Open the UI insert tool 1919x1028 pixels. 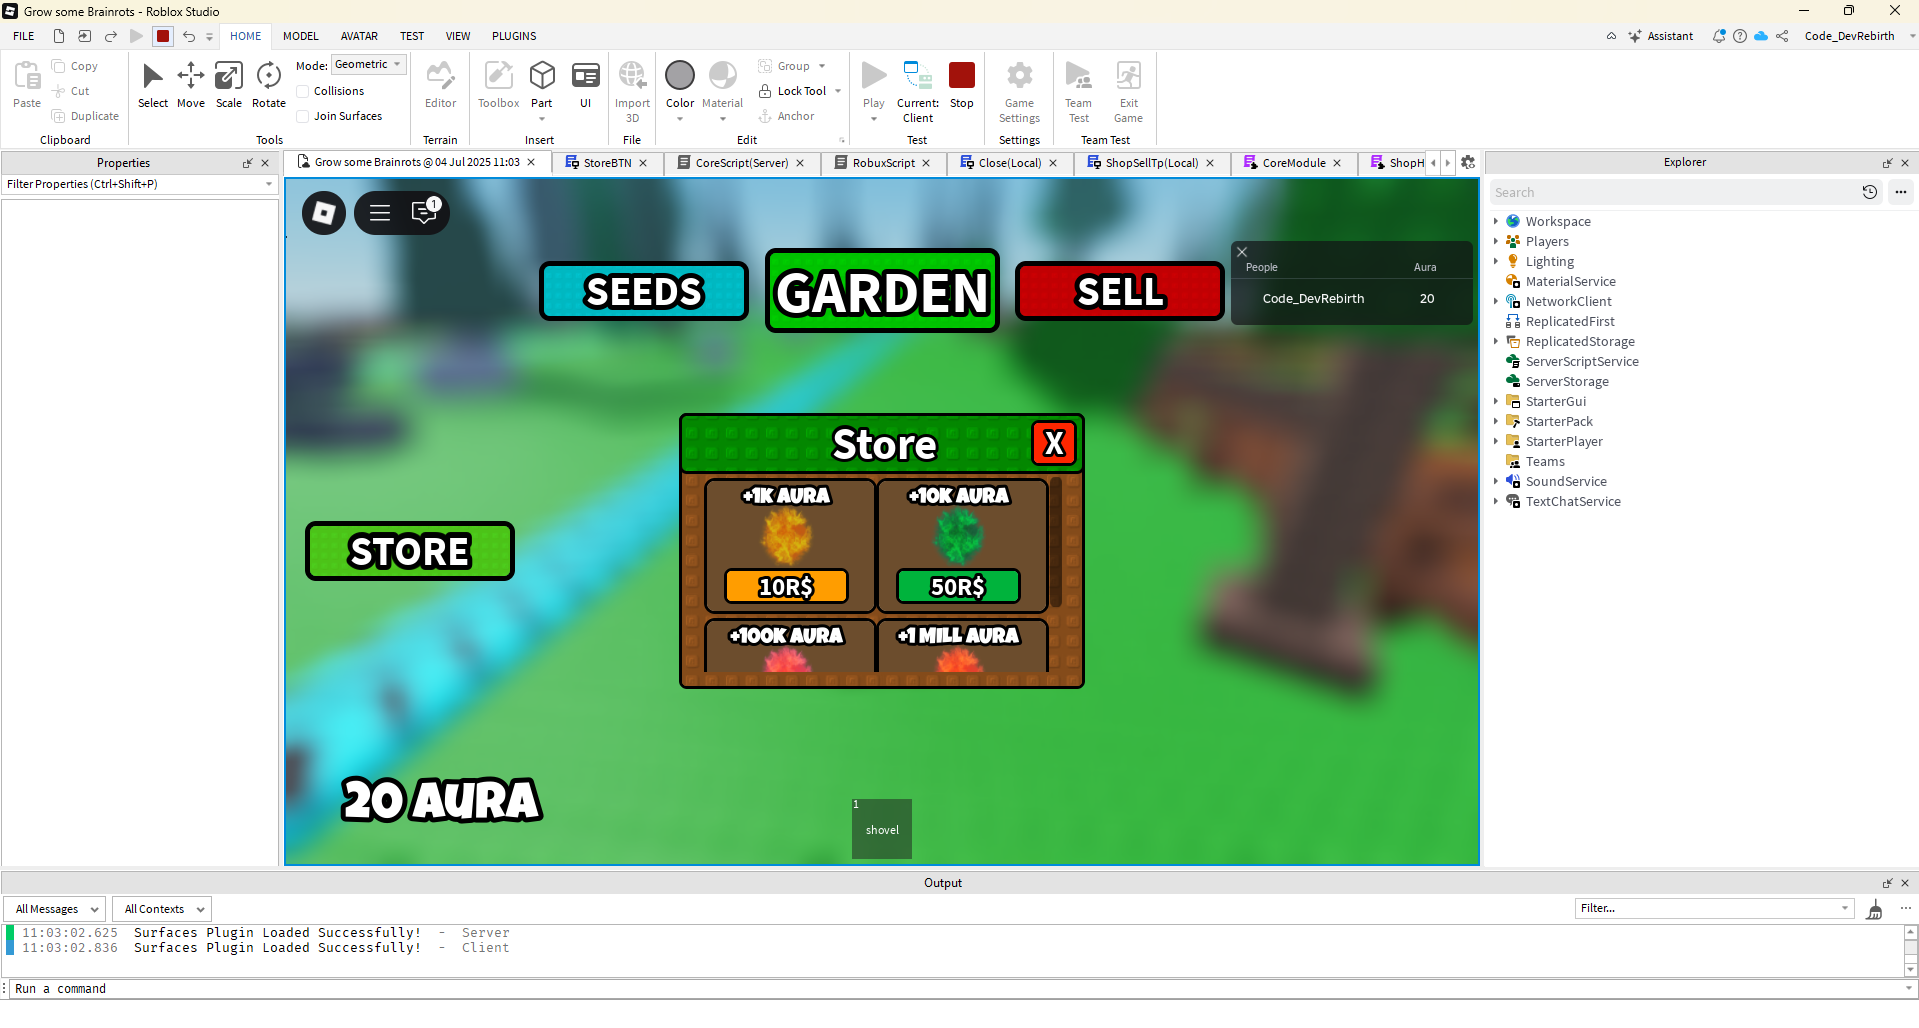click(585, 85)
